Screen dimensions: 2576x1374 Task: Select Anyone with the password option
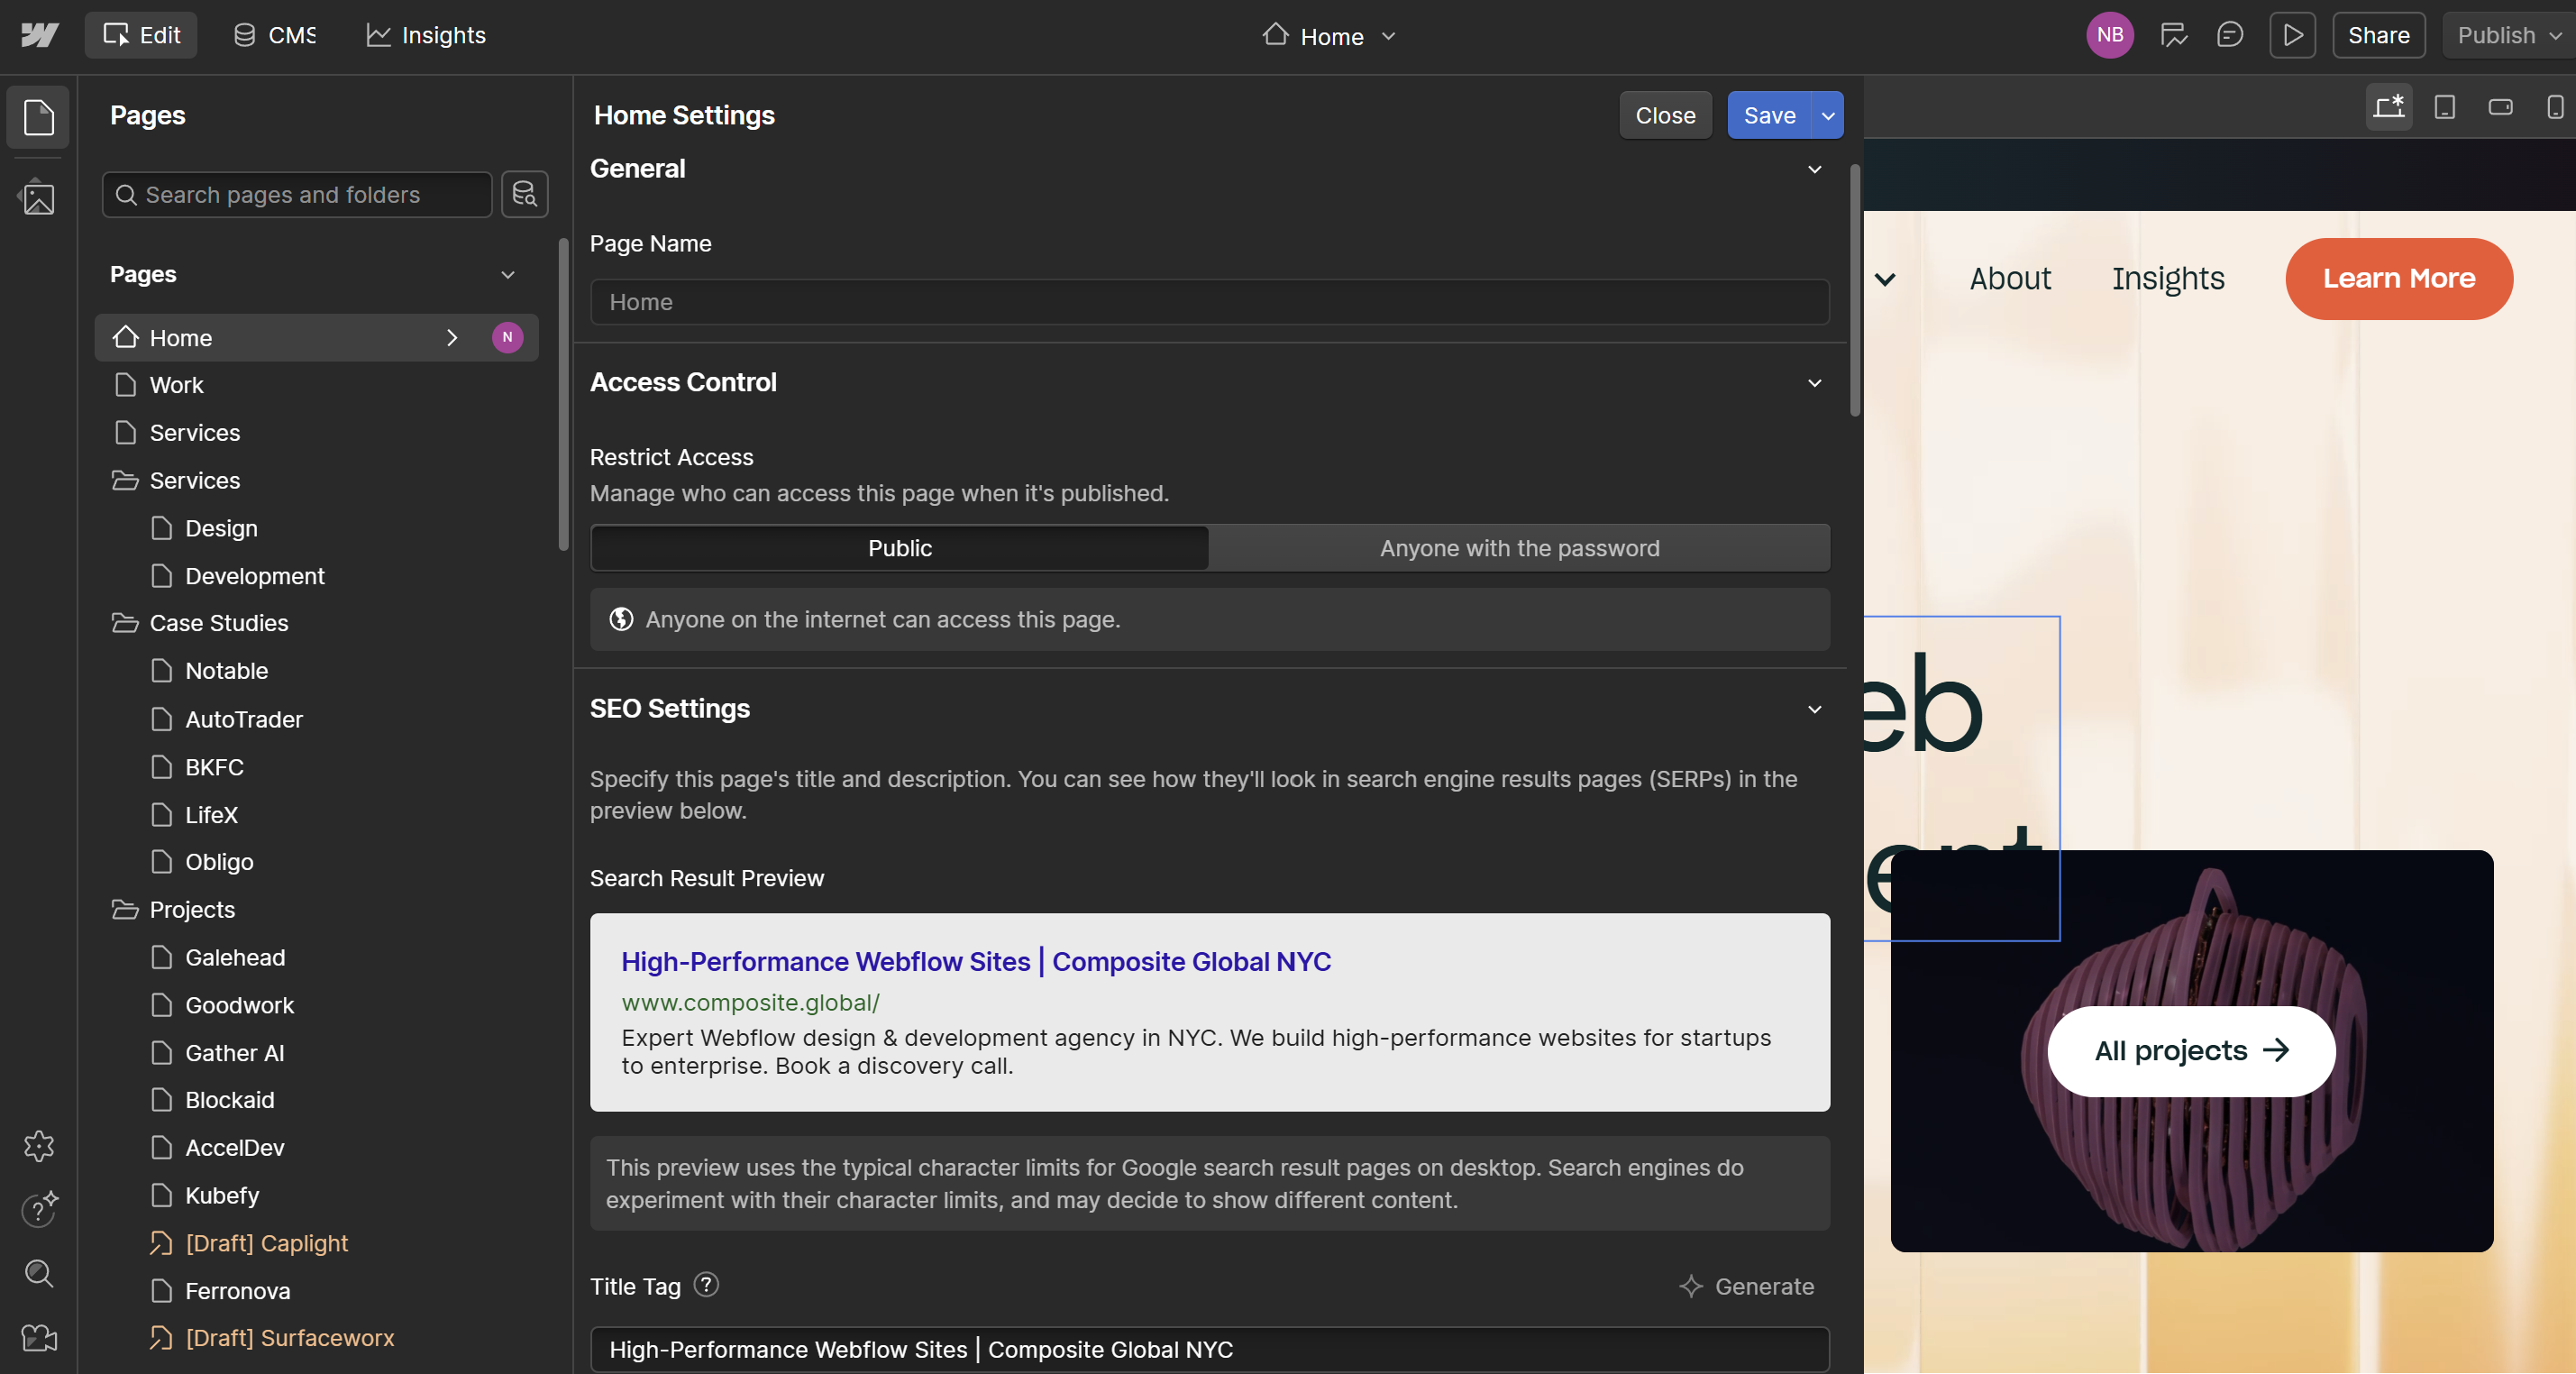pyautogui.click(x=1518, y=548)
